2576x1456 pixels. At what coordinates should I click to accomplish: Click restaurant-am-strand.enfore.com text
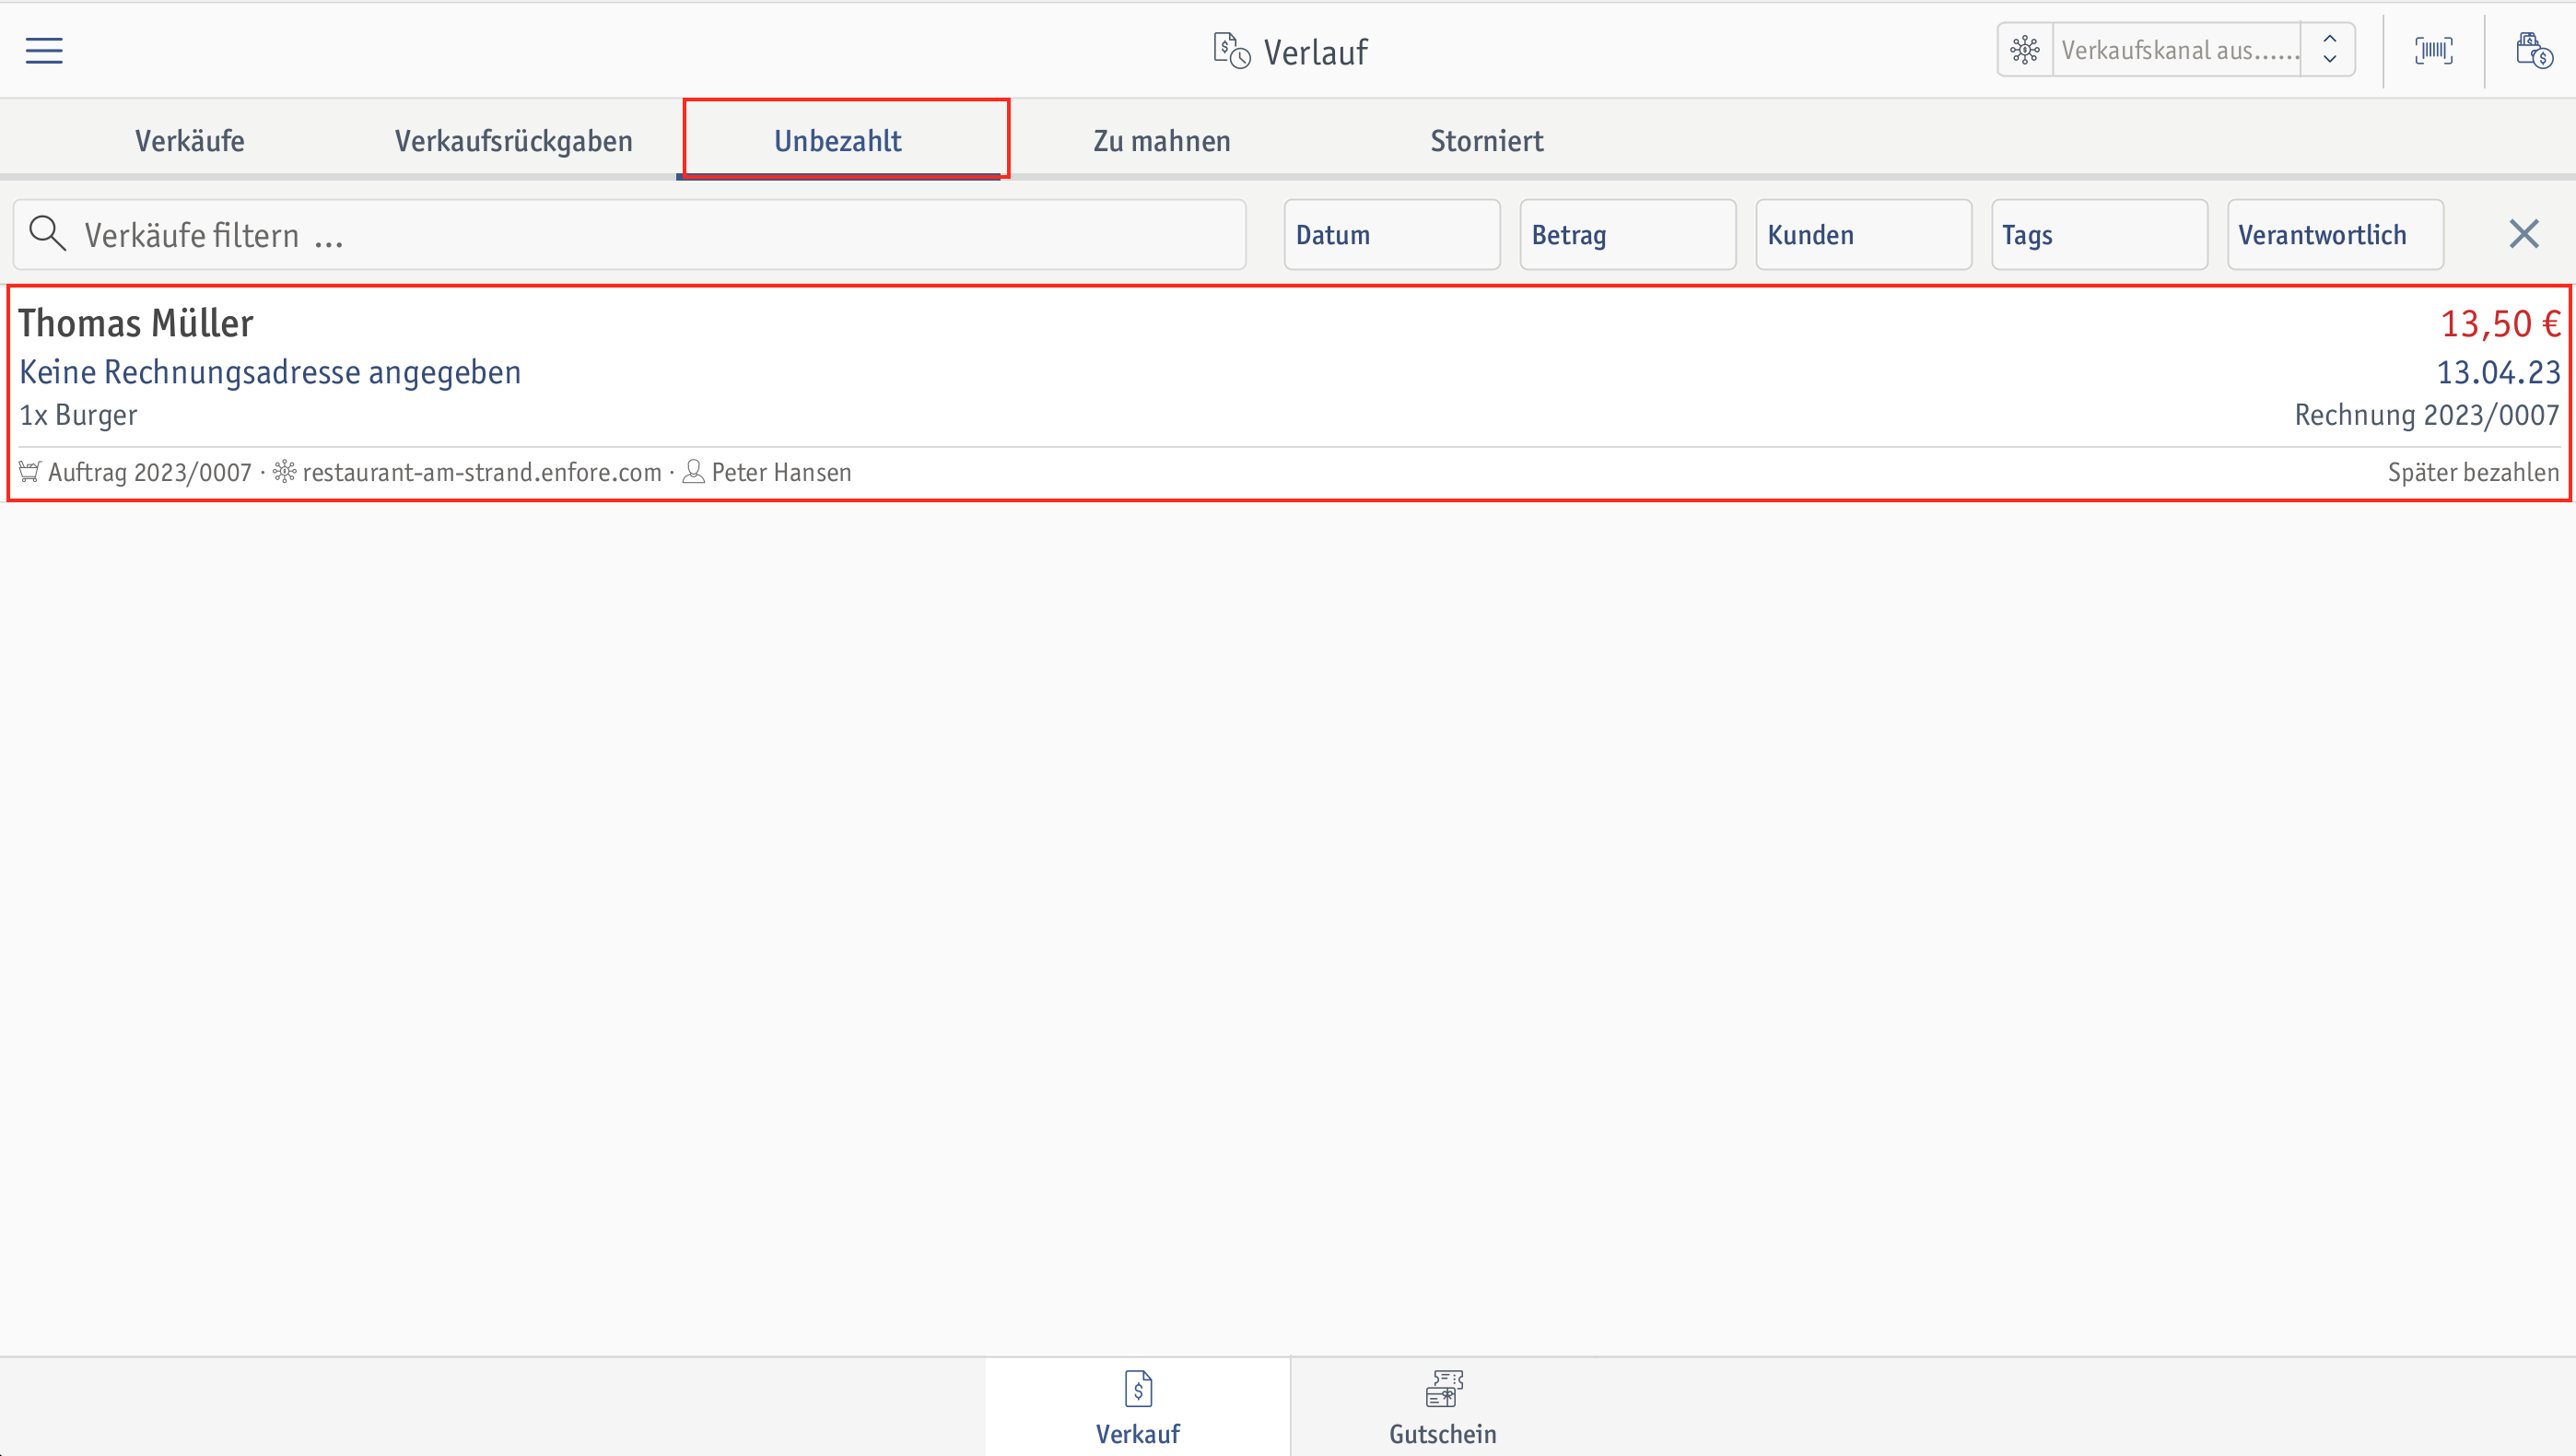pos(482,472)
